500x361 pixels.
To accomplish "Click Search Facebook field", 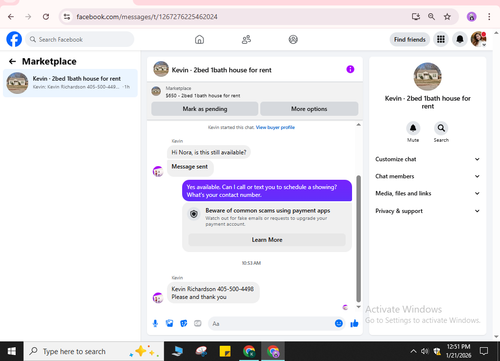I will [79, 39].
